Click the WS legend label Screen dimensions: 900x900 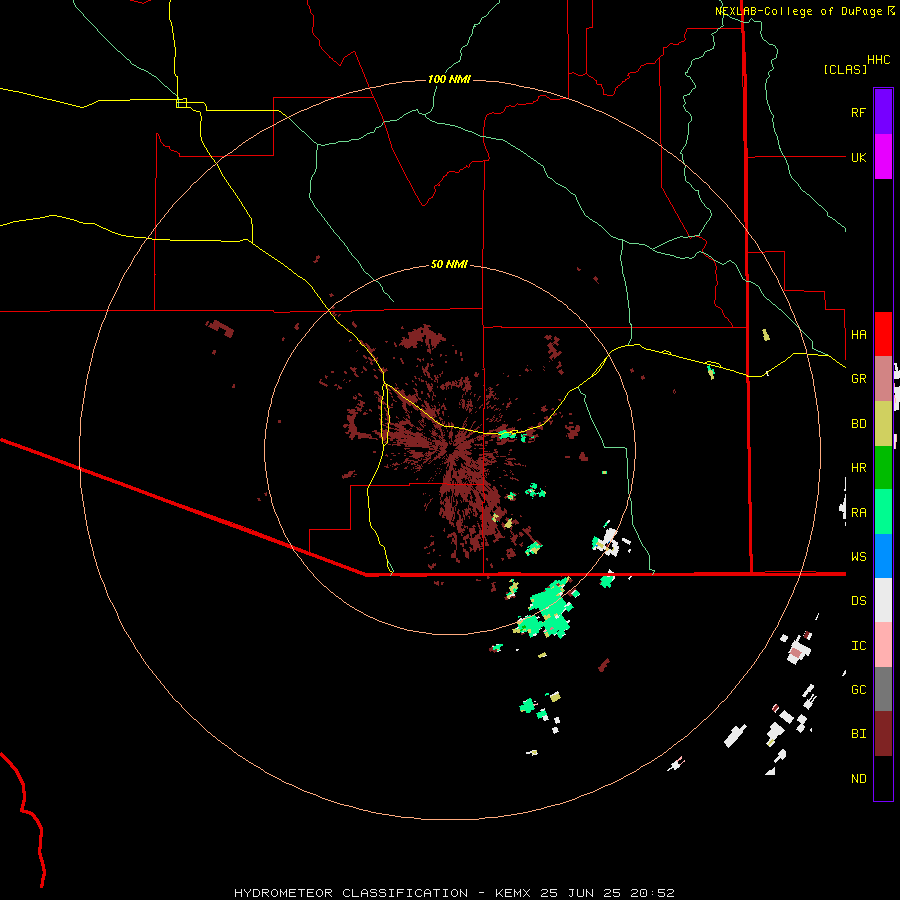[858, 557]
